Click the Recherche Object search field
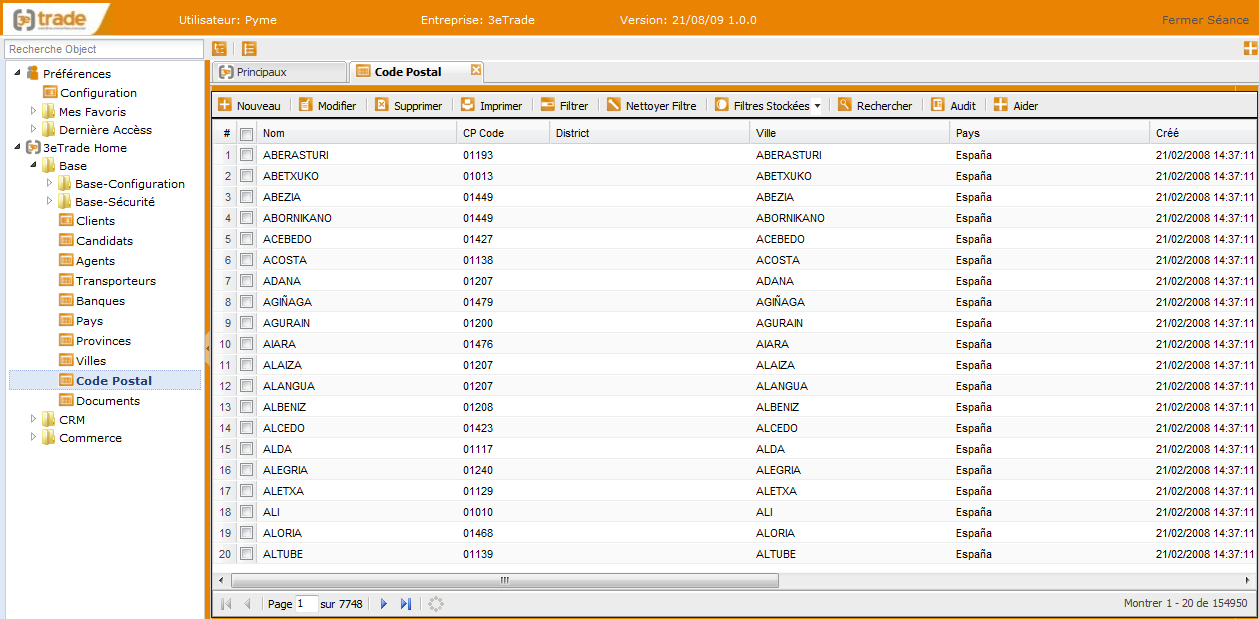This screenshot has width=1259, height=619. click(104, 49)
